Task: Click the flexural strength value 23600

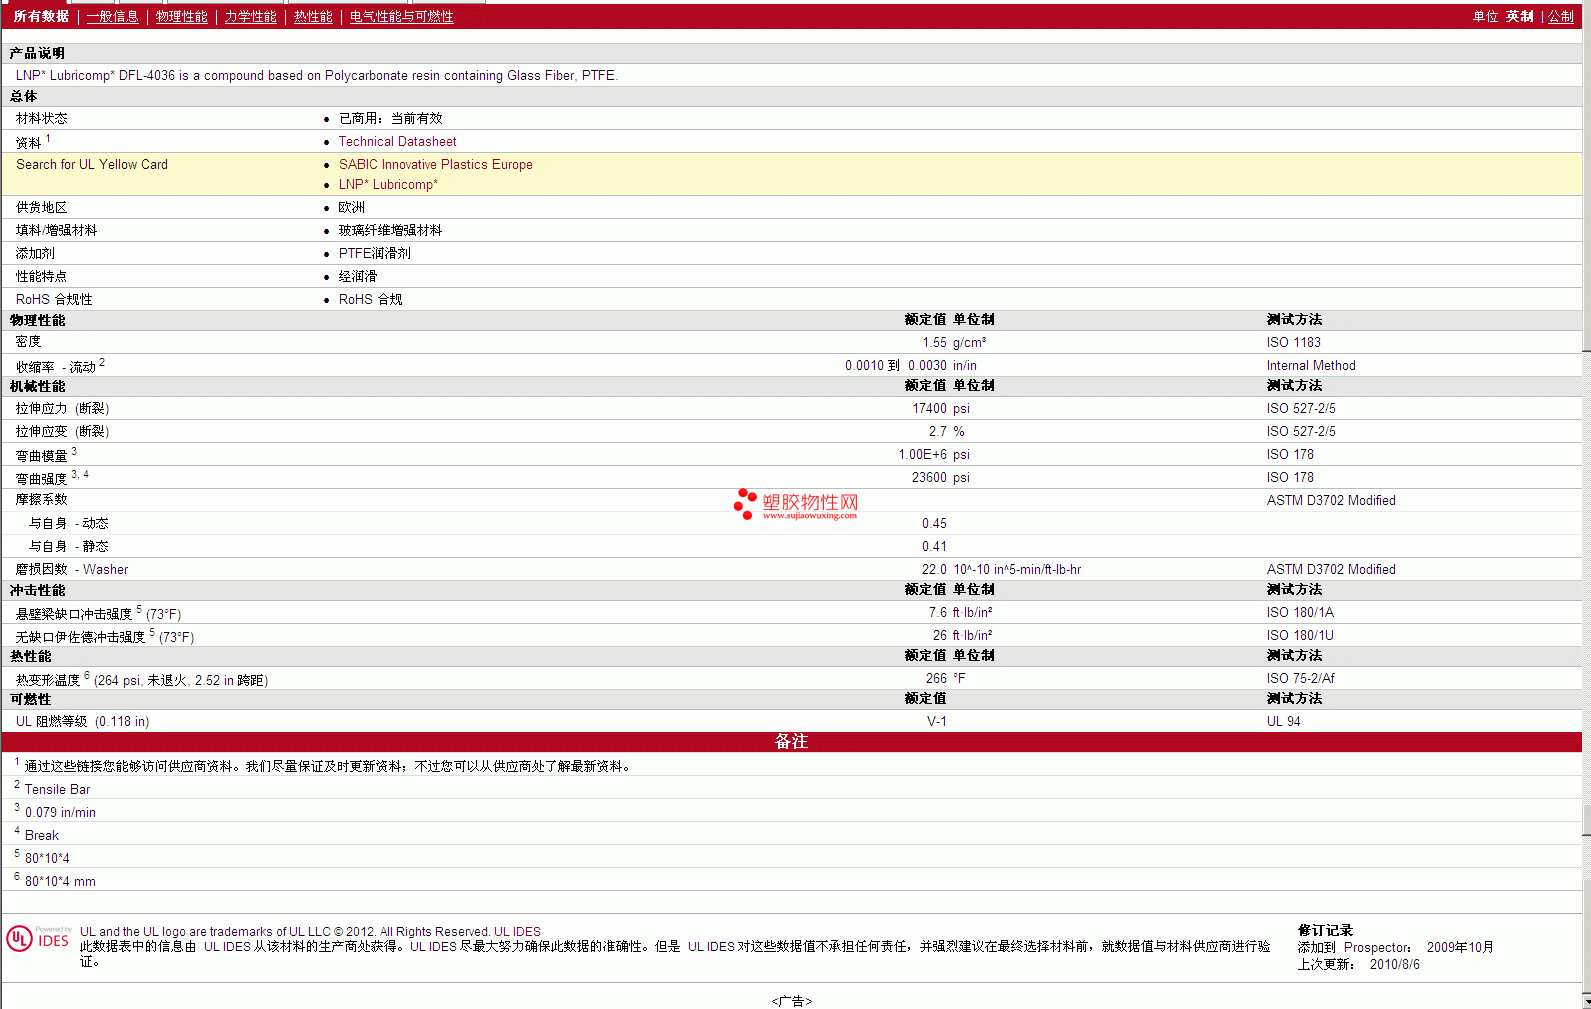Action: coord(929,478)
